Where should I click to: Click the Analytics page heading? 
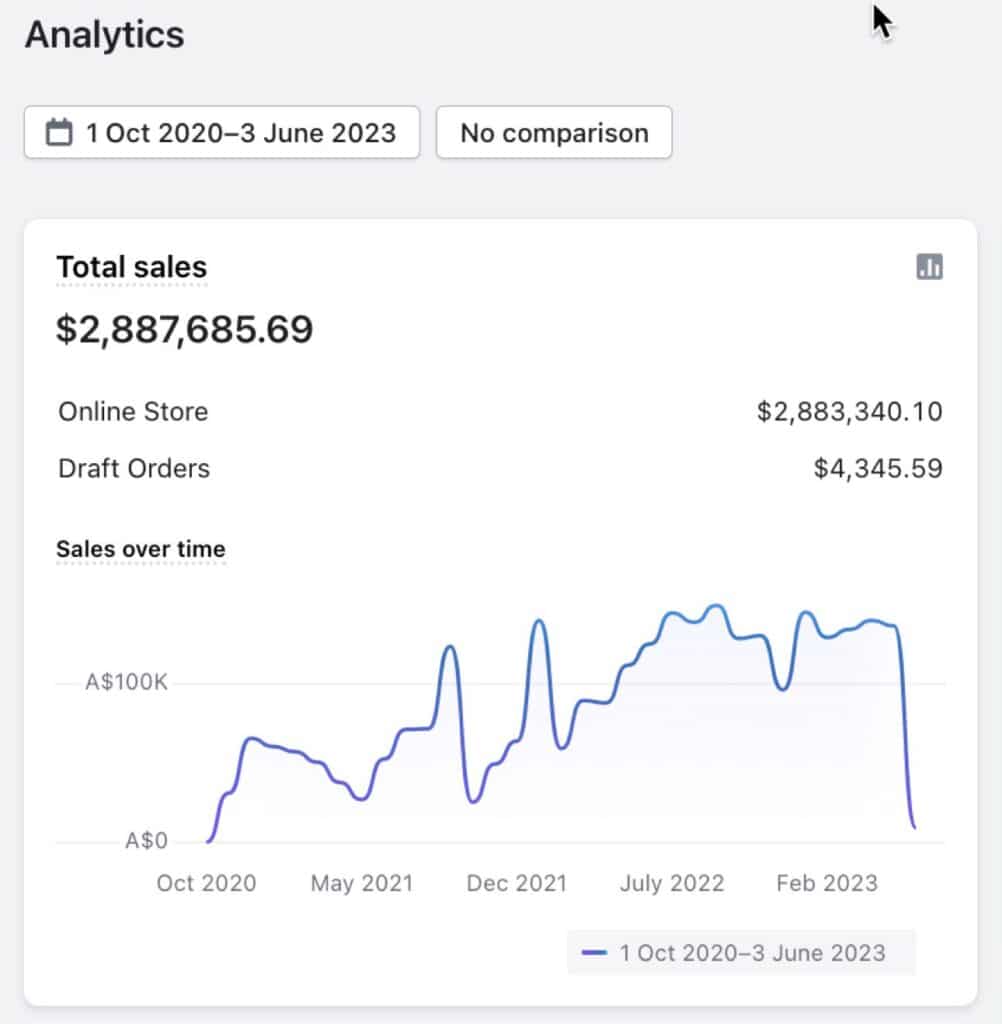click(x=104, y=35)
